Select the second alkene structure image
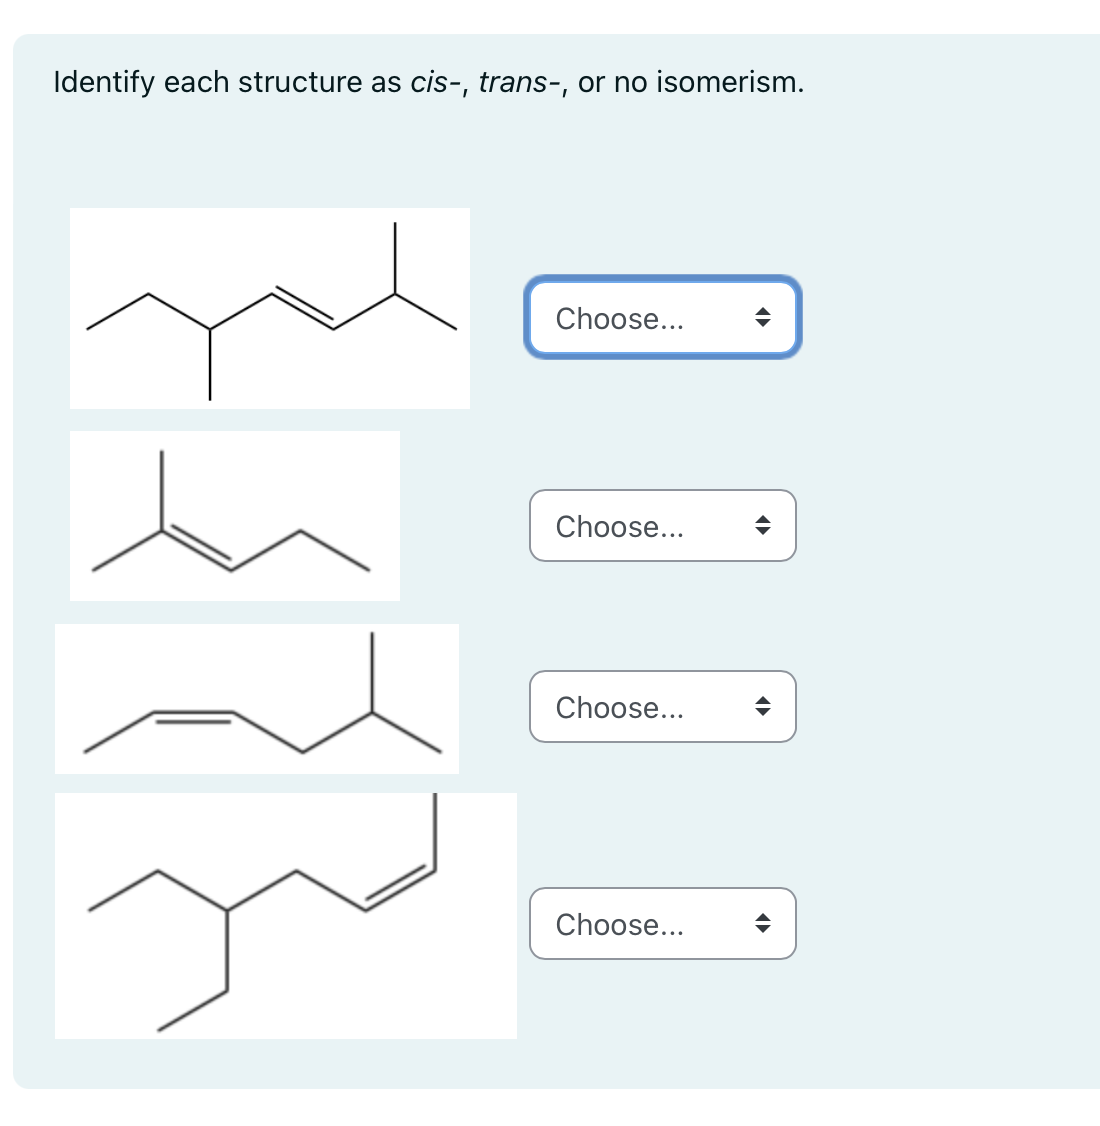This screenshot has width=1100, height=1126. pos(234,515)
